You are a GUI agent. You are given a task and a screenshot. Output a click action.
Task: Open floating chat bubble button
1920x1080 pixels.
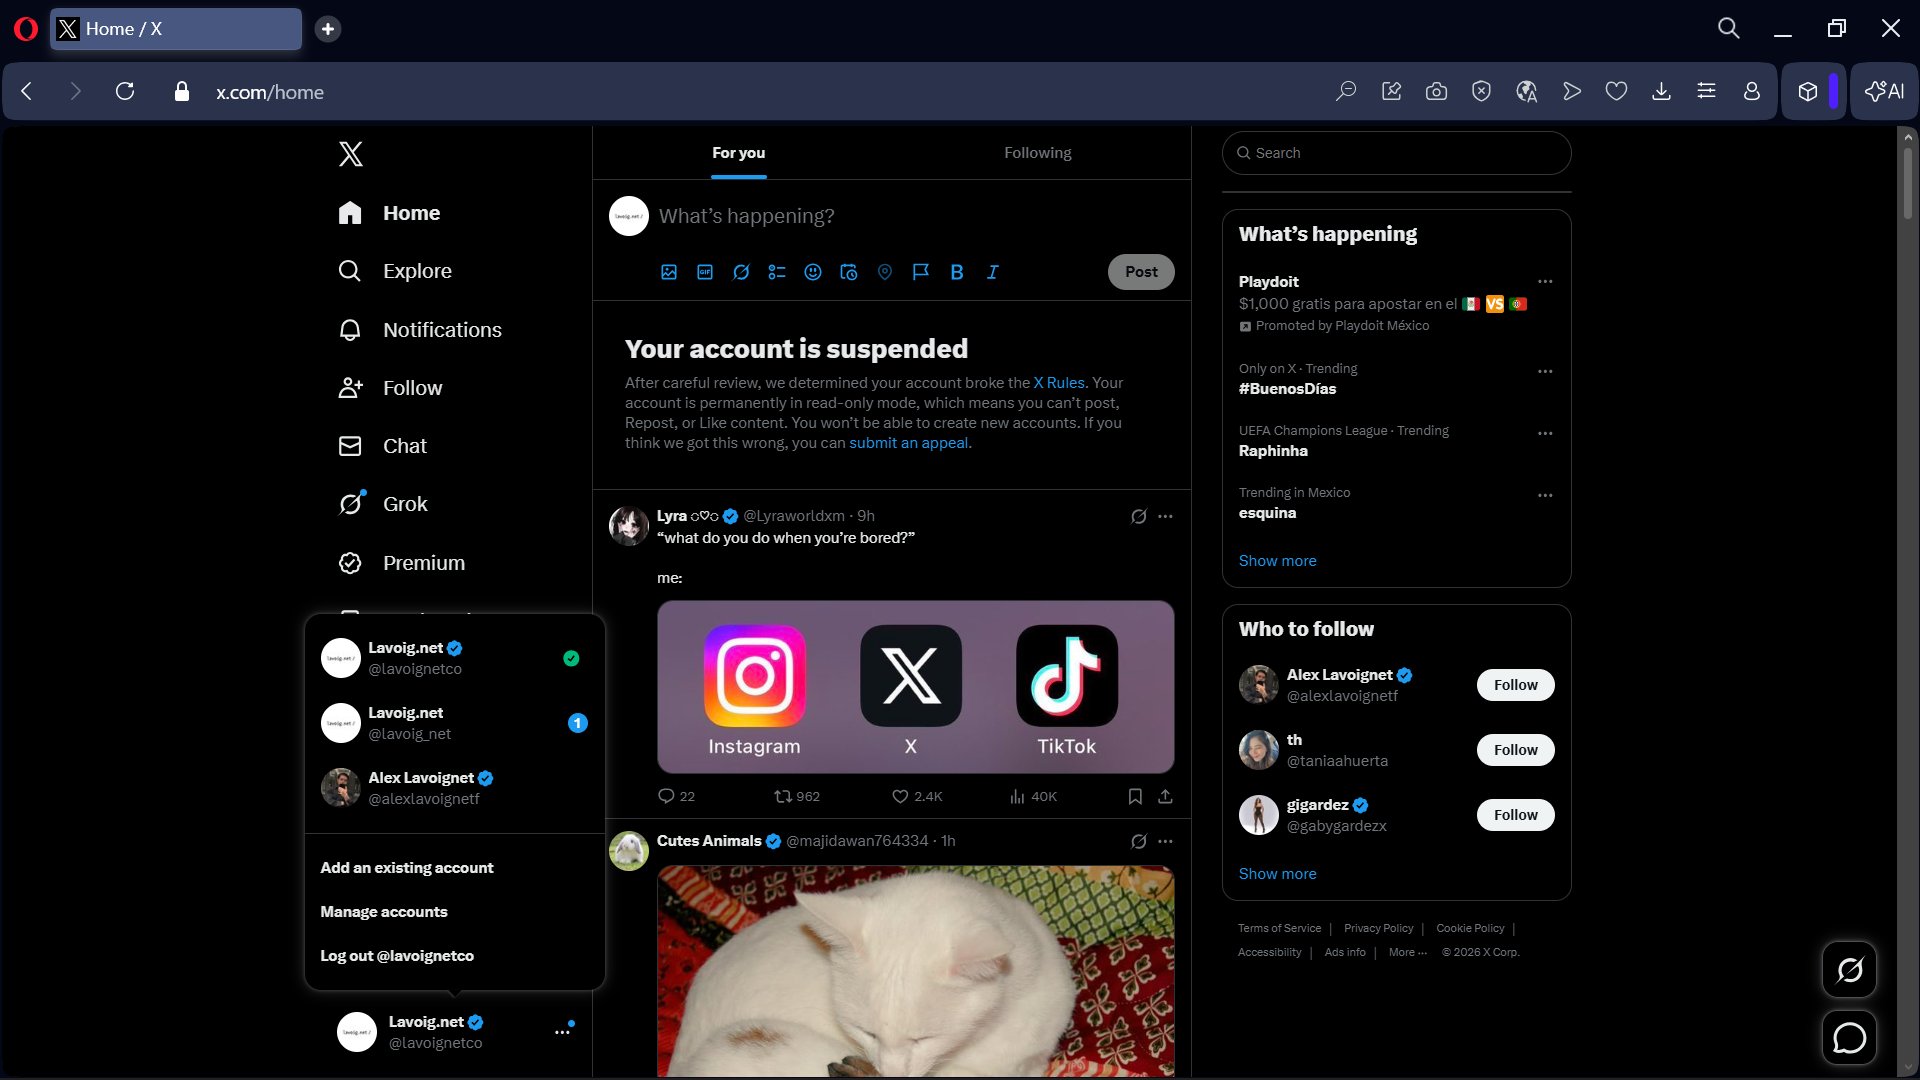1849,1038
